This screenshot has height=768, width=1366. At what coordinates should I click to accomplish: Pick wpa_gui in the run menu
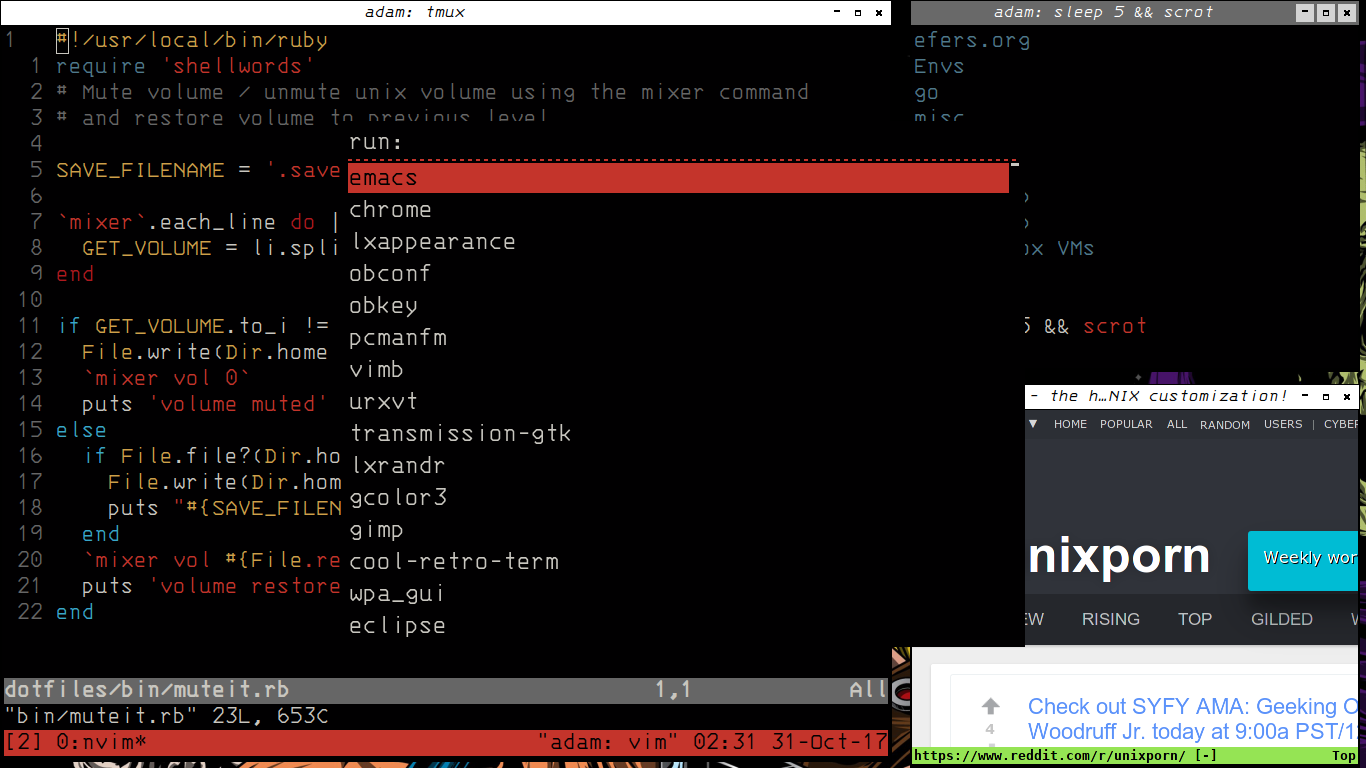point(397,594)
